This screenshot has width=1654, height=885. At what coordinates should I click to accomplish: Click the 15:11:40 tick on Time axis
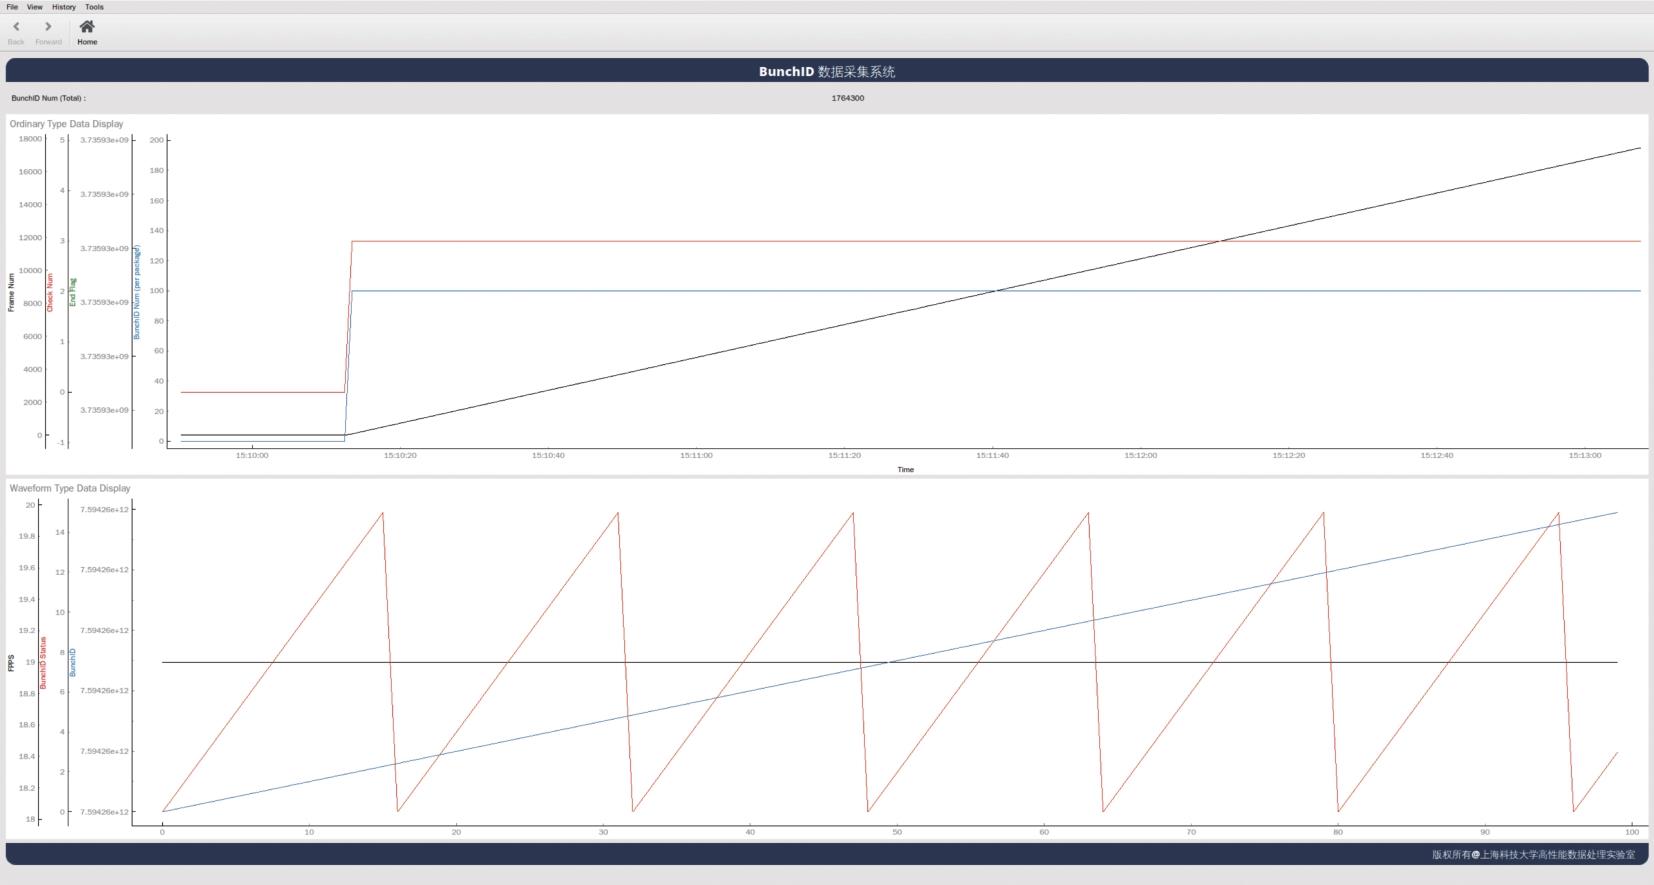(992, 455)
